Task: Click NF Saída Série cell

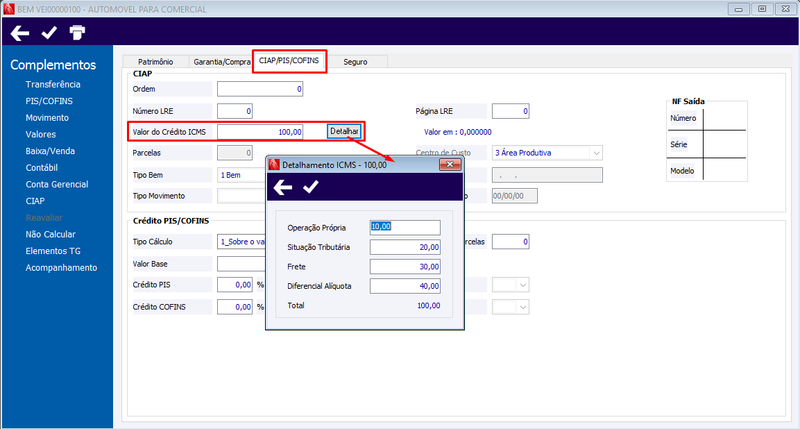Action: pos(724,144)
